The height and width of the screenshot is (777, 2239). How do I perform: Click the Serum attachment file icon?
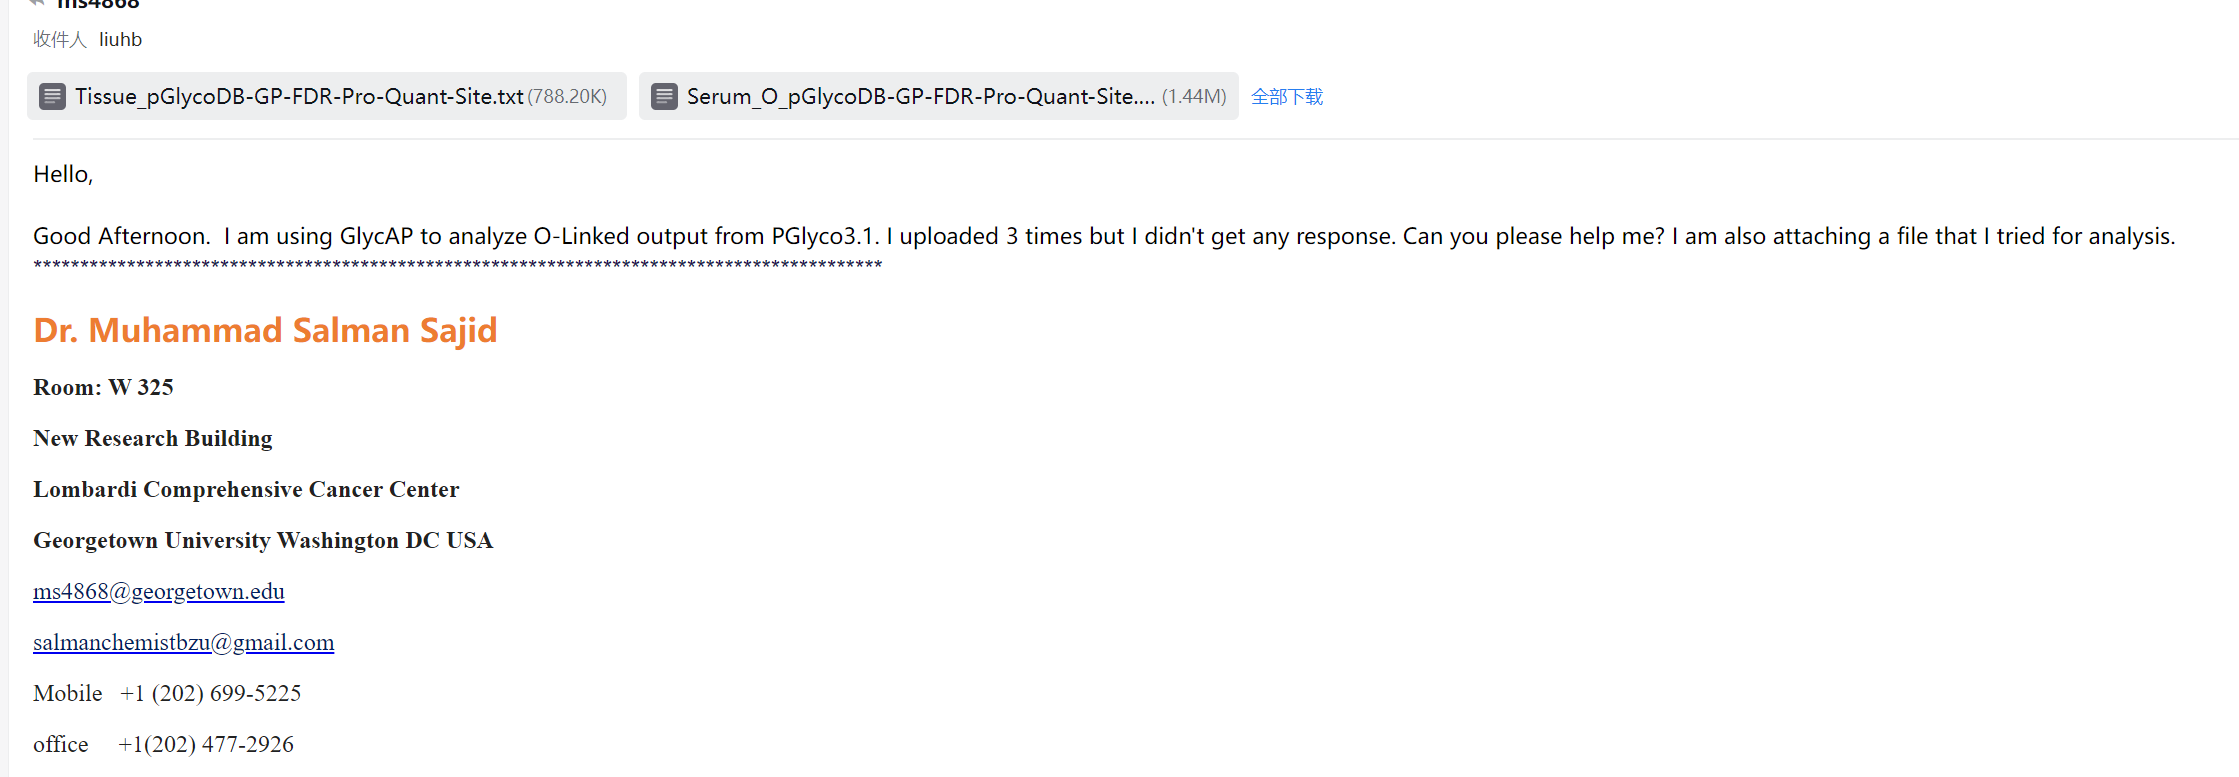[664, 96]
